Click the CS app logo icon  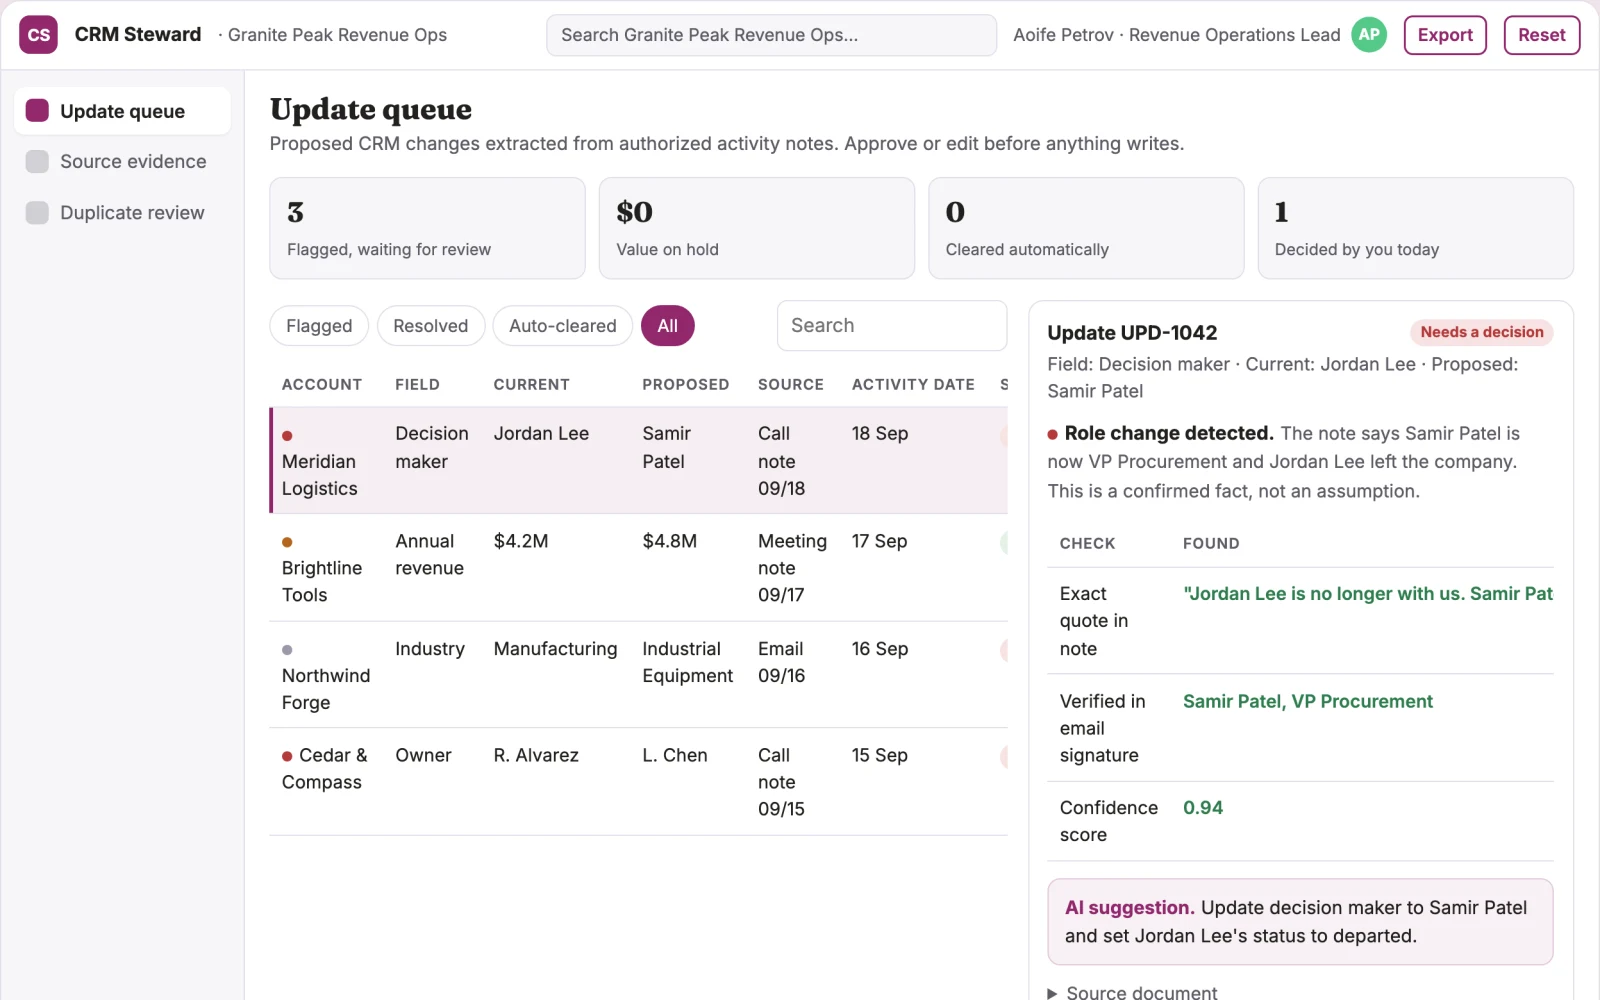tap(38, 35)
